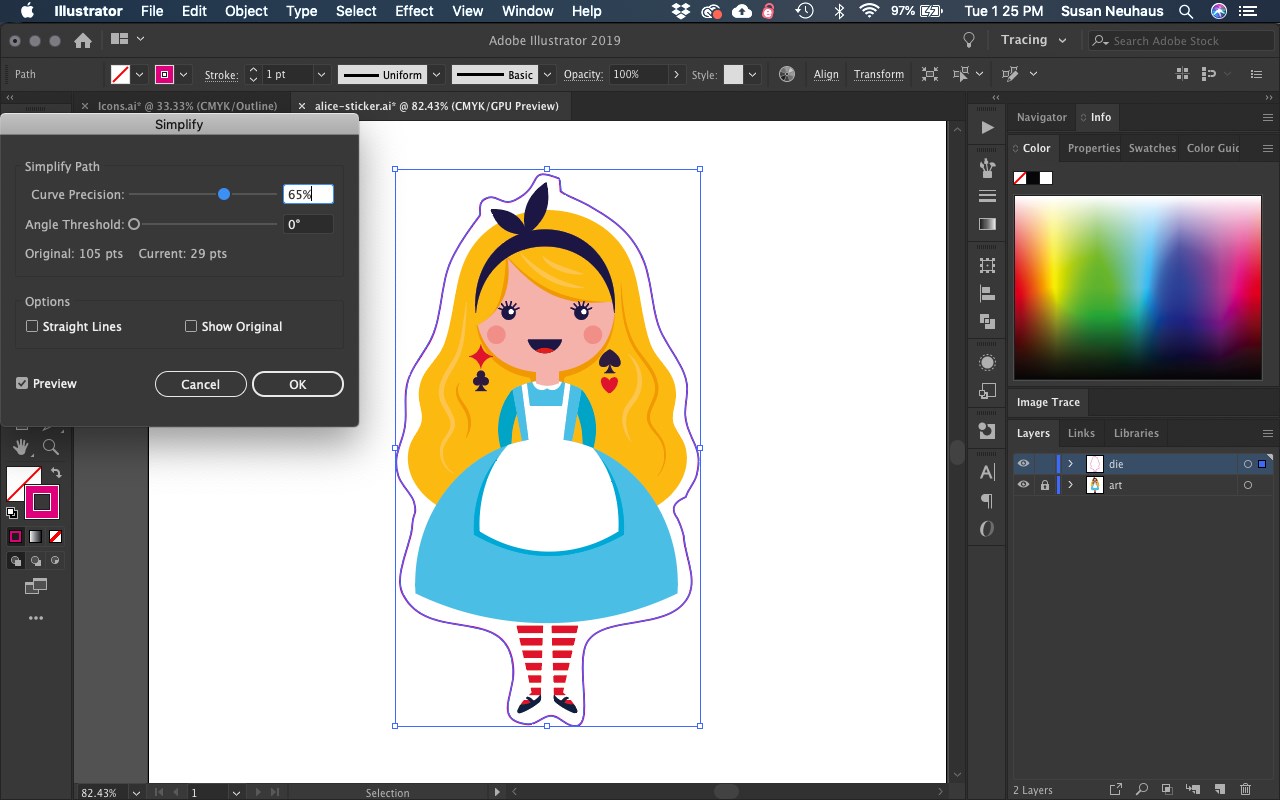Viewport: 1280px width, 800px height.
Task: Open the Tracing workspace dropdown
Action: pyautogui.click(x=1034, y=40)
